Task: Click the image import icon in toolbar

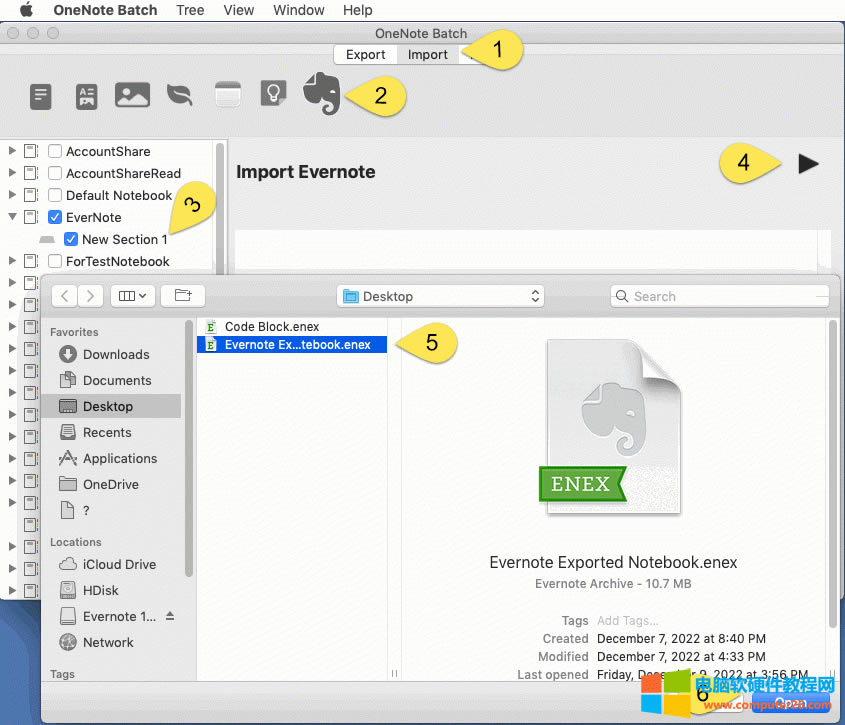Action: 132,93
